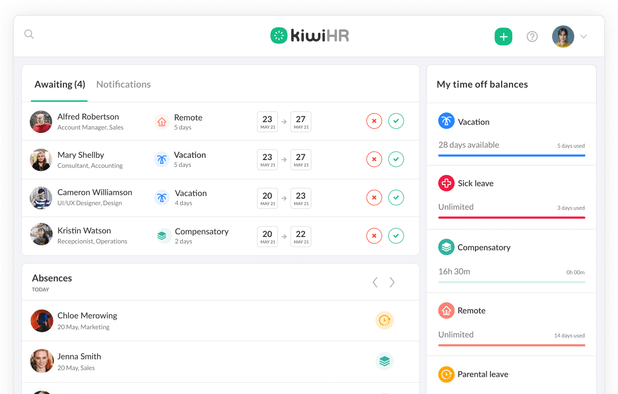The width and height of the screenshot is (618, 394).
Task: Switch to the Notifications tab
Action: point(123,84)
